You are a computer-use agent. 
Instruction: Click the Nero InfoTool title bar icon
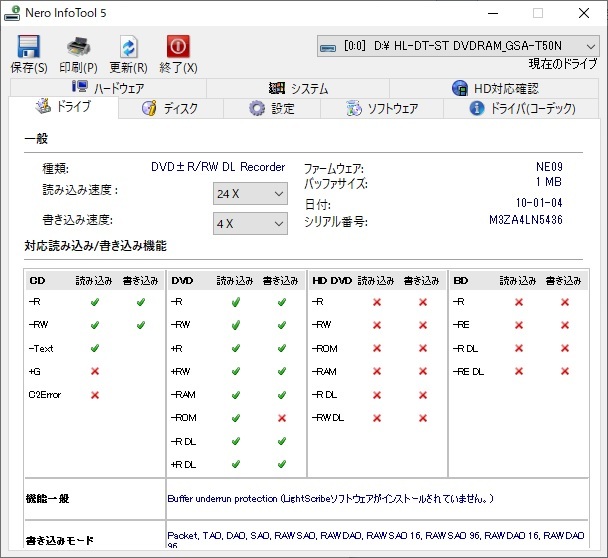pyautogui.click(x=12, y=13)
